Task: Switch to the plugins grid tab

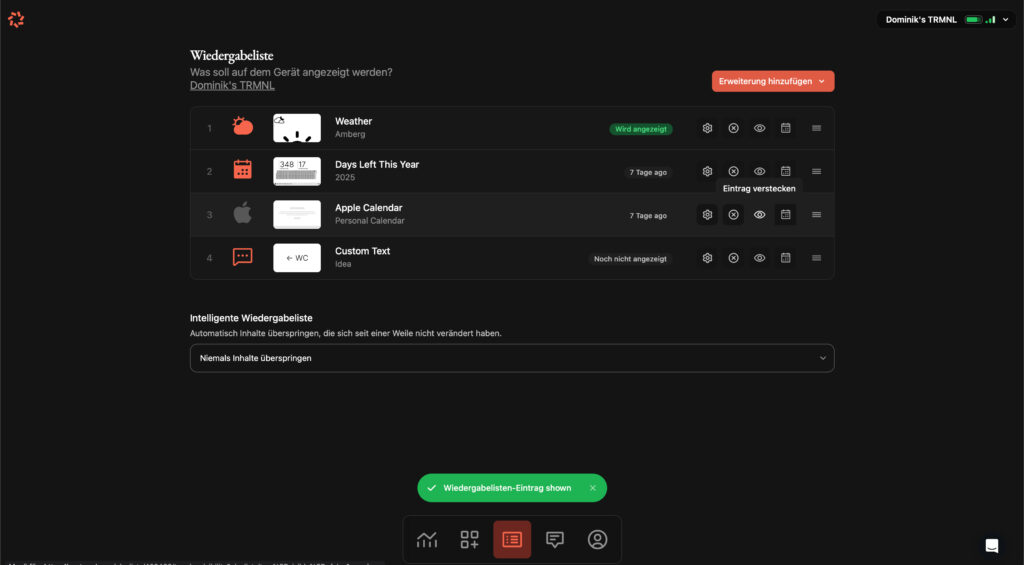Action: pos(469,540)
